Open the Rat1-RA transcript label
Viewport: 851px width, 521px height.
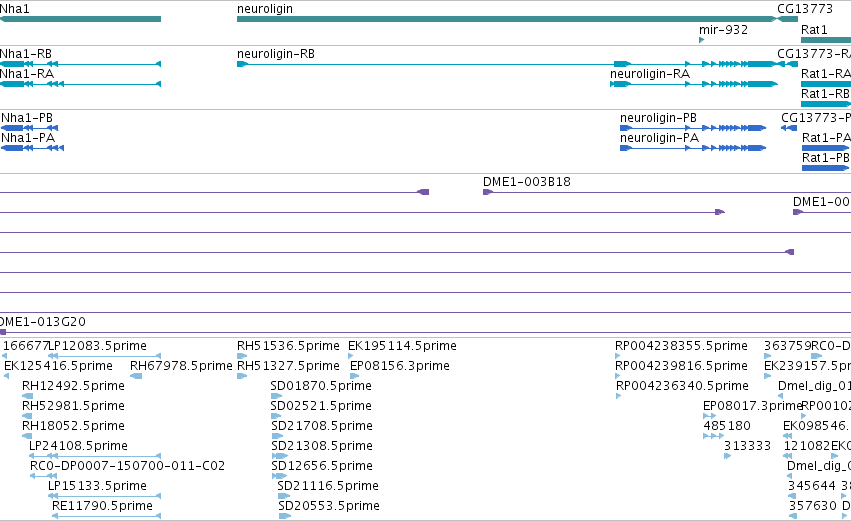point(825,74)
